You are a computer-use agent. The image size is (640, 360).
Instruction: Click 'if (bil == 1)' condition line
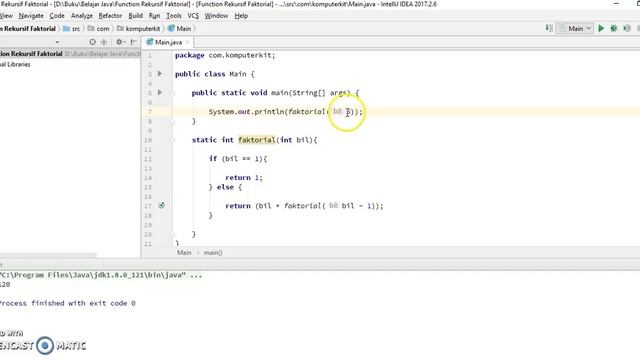(238, 158)
